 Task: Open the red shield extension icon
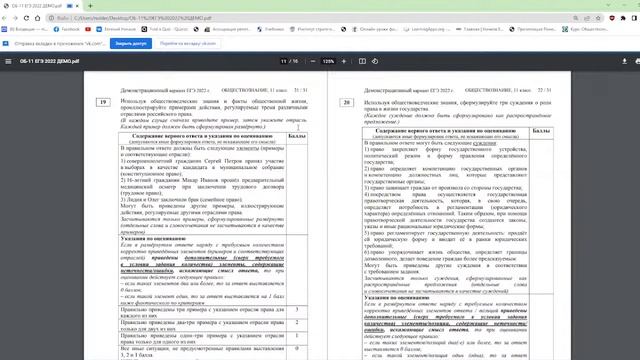click(x=612, y=18)
